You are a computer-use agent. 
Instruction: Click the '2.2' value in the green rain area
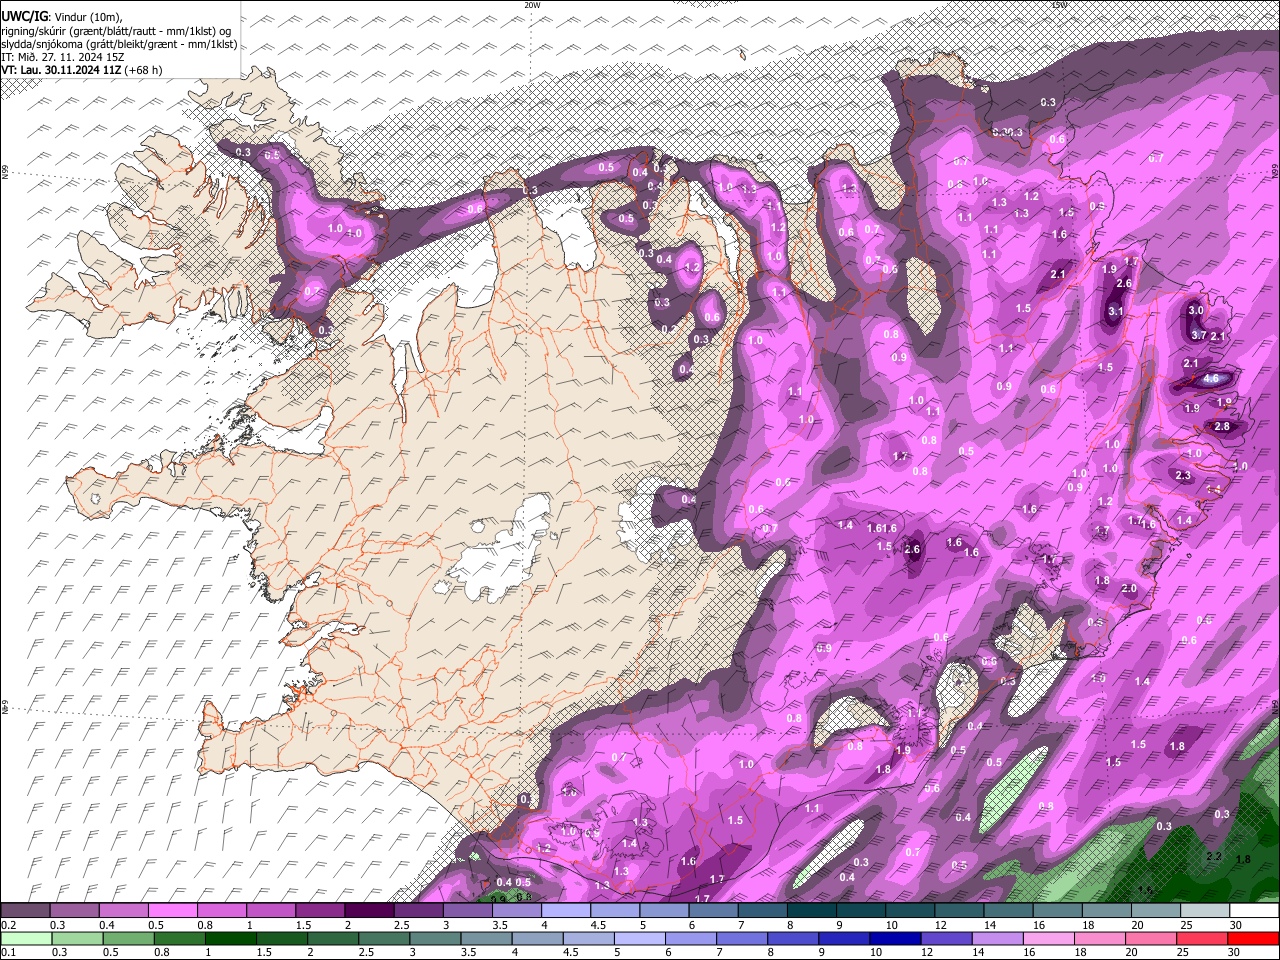pos(1214,857)
